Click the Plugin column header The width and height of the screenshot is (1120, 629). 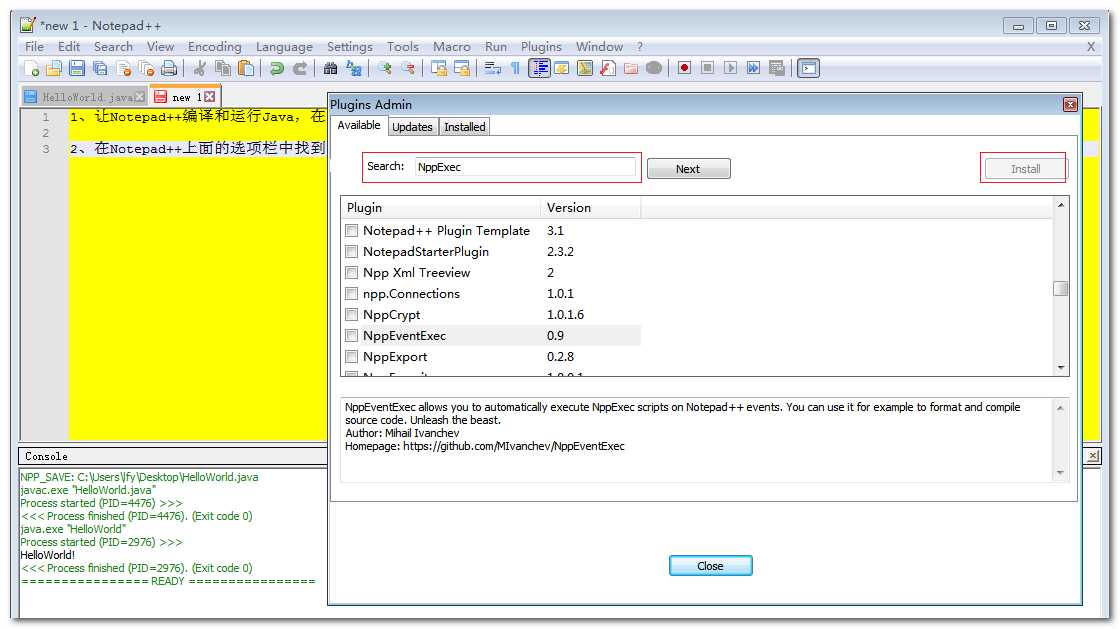click(x=441, y=208)
